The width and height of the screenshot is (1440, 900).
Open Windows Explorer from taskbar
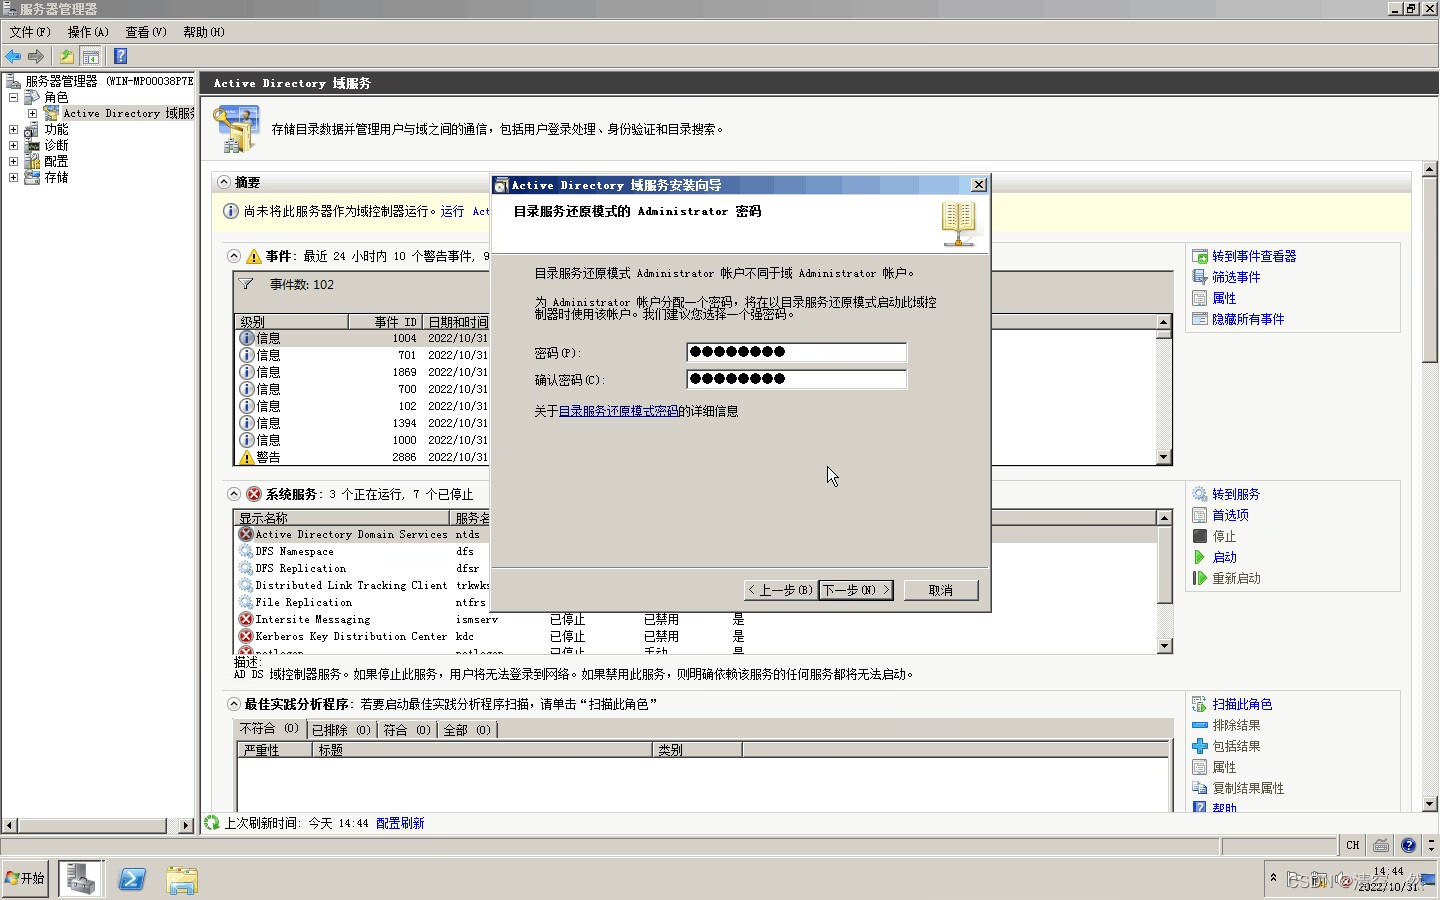point(182,880)
